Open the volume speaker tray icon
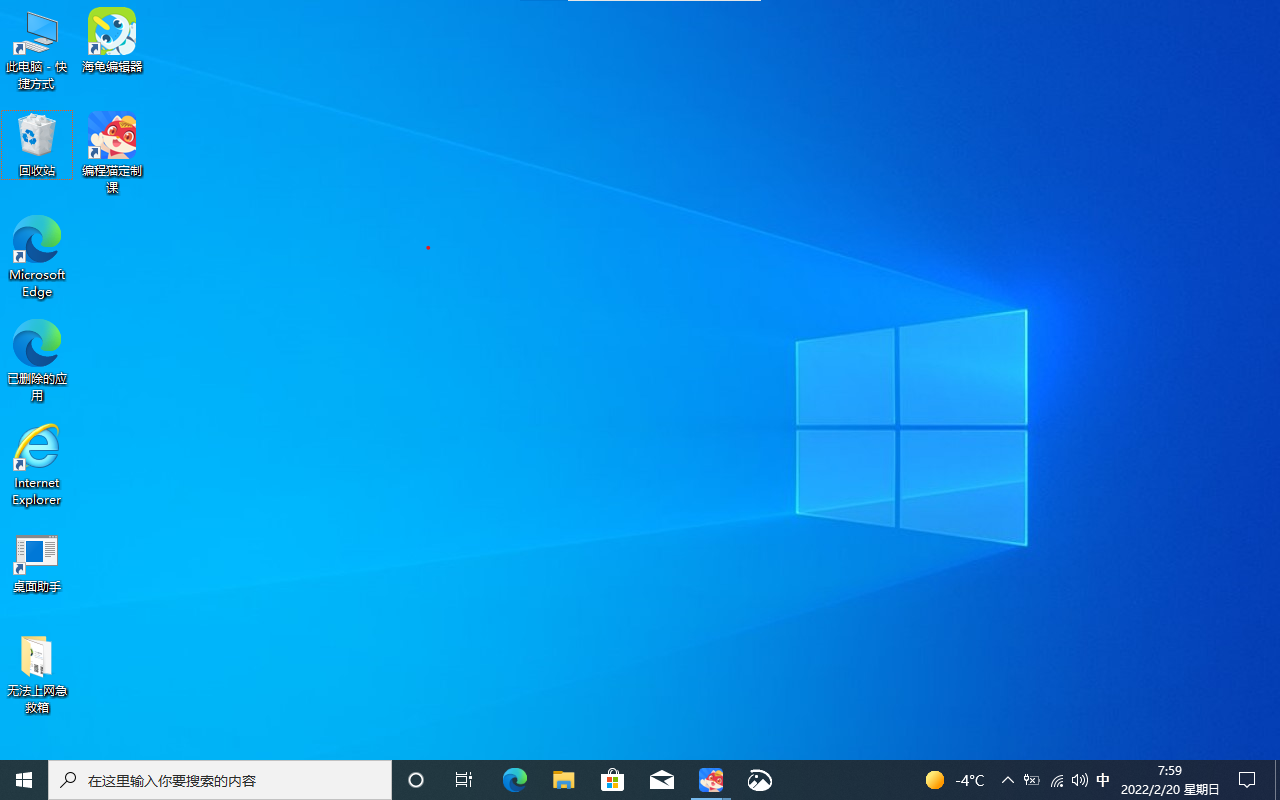 1080,780
